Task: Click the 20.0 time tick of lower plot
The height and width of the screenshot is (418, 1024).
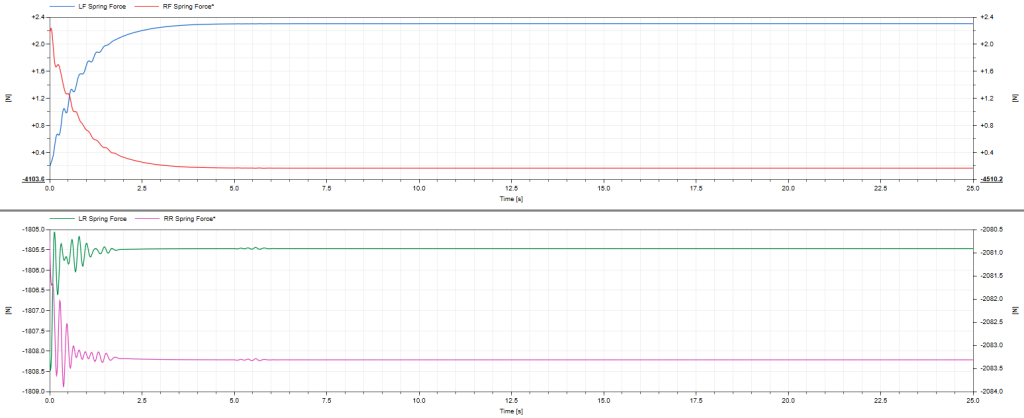Action: pyautogui.click(x=788, y=402)
